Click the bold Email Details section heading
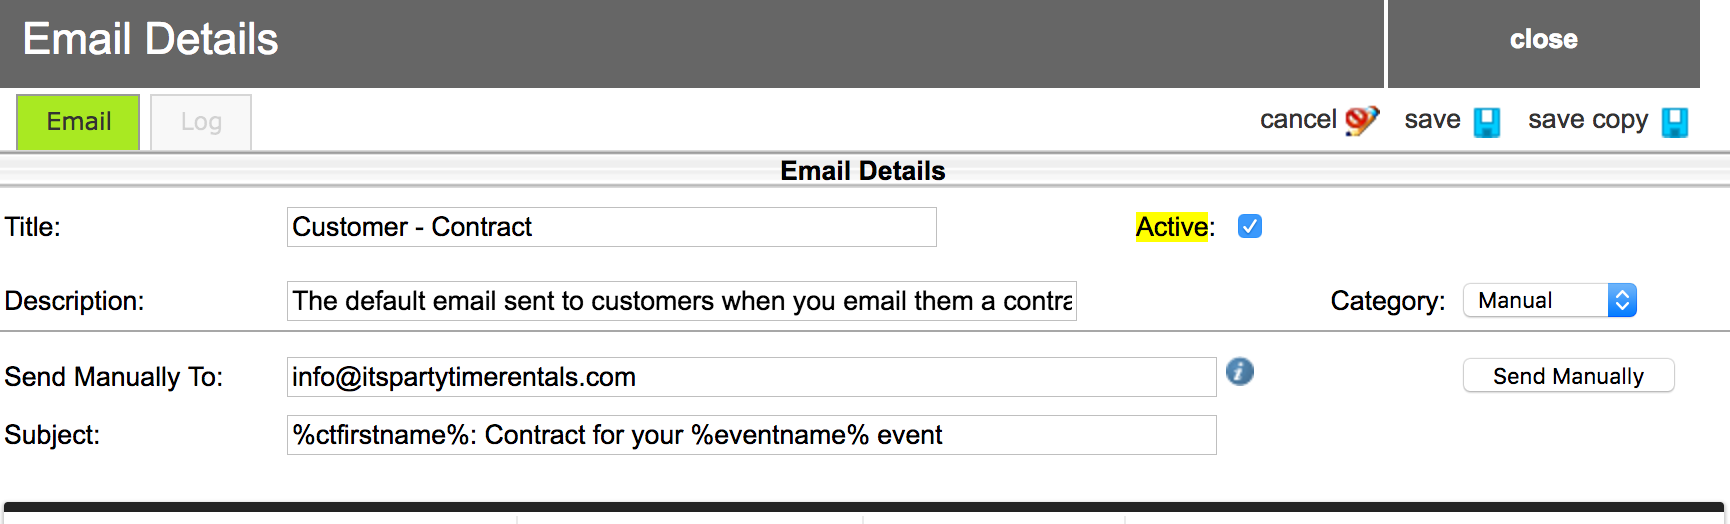 [x=862, y=171]
